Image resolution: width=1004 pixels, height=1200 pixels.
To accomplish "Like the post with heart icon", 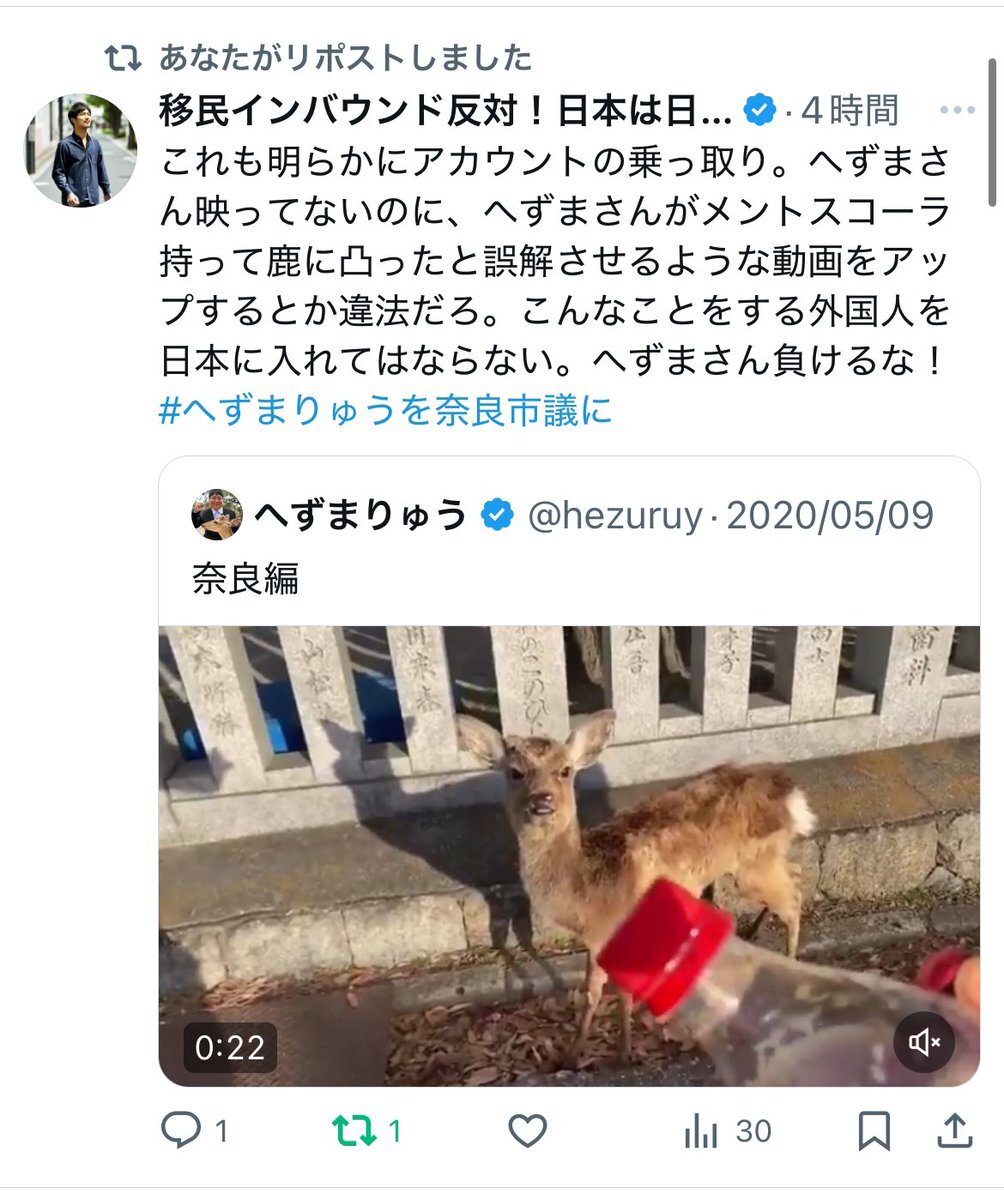I will pyautogui.click(x=527, y=1131).
